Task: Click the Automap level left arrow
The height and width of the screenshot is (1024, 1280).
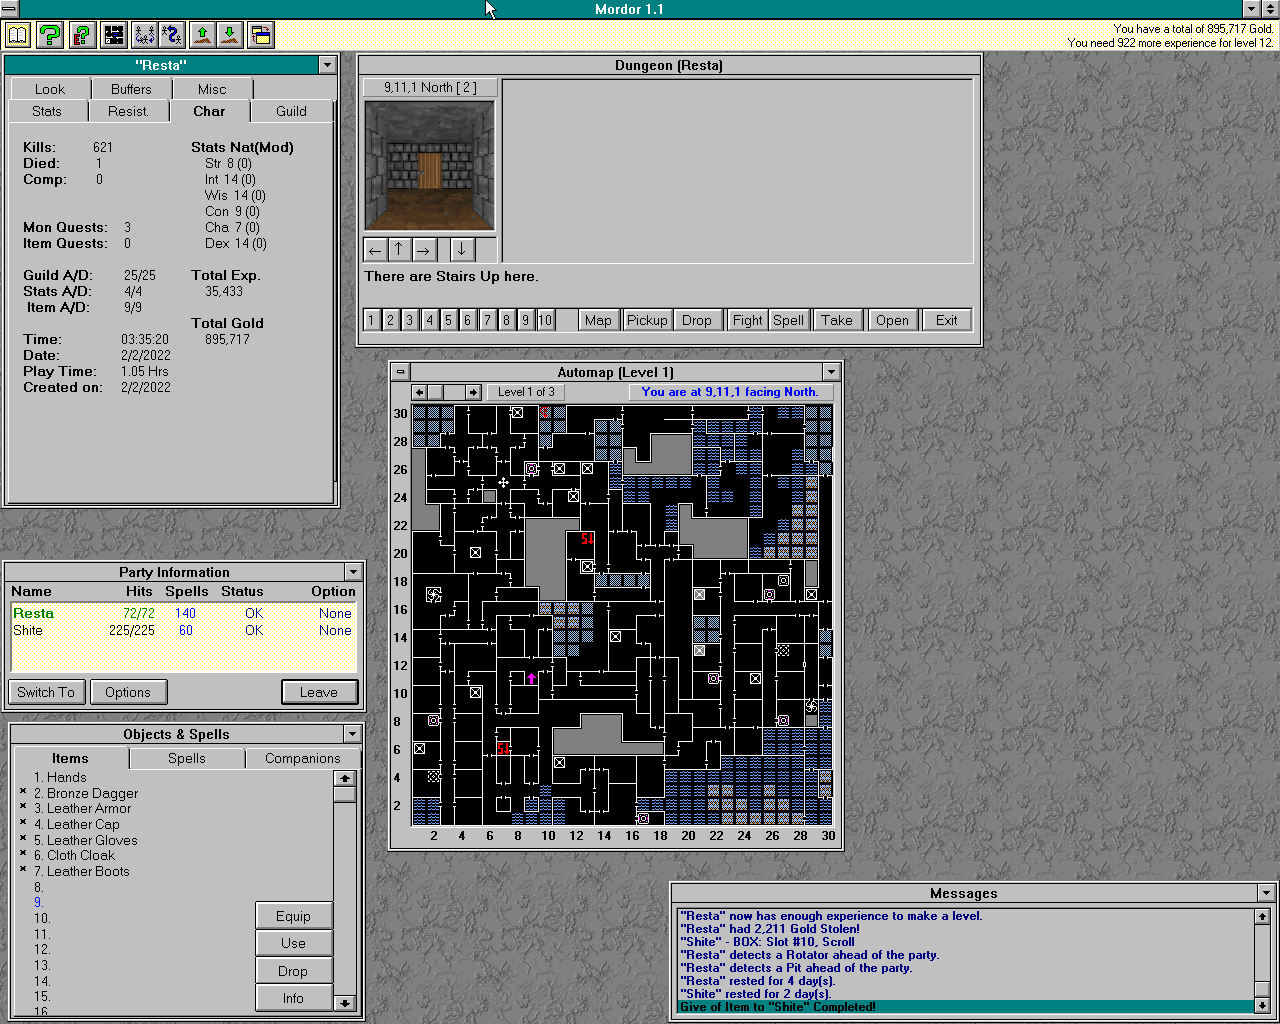Action: (420, 392)
